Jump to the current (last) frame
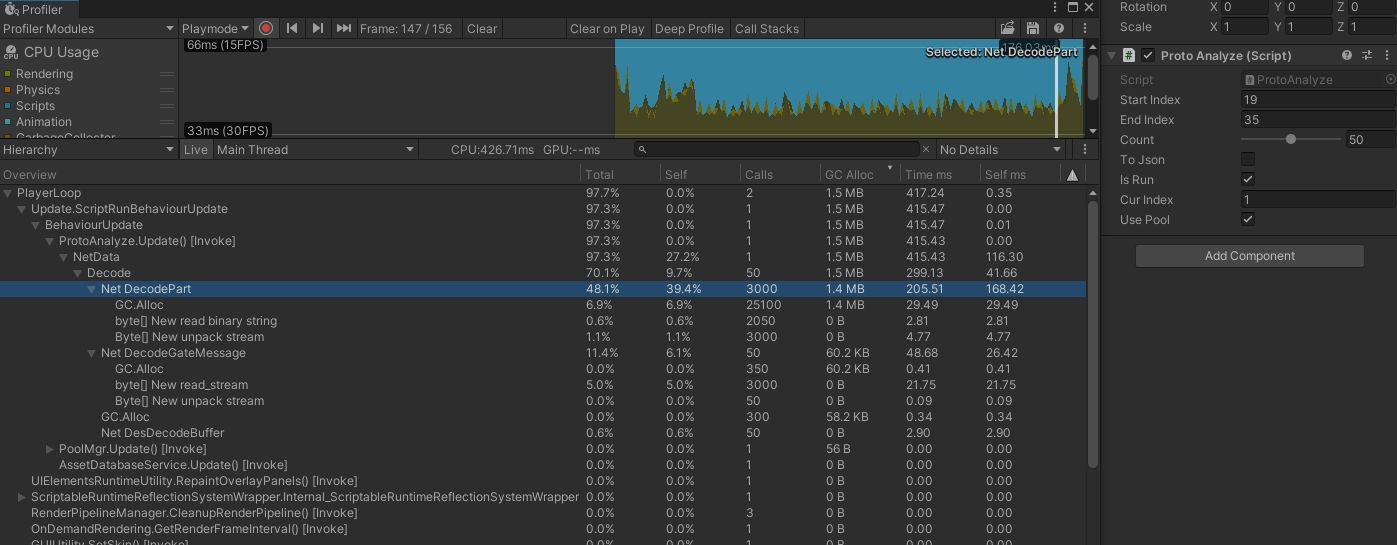 pos(344,29)
